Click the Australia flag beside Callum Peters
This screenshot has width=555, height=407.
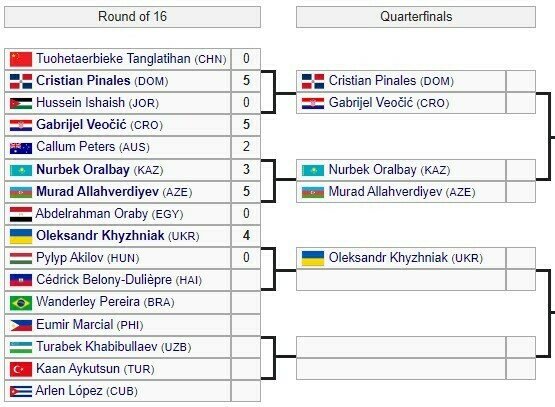[x=21, y=147]
